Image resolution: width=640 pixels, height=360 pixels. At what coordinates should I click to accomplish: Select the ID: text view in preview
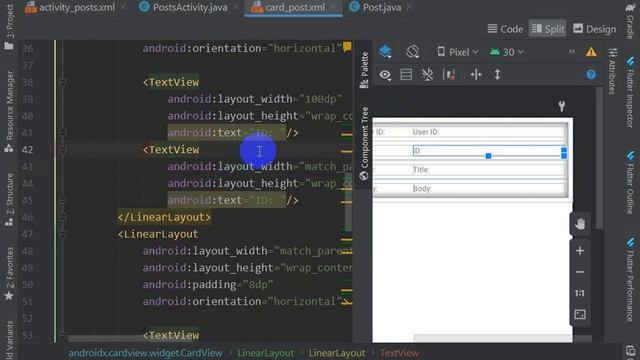488,151
